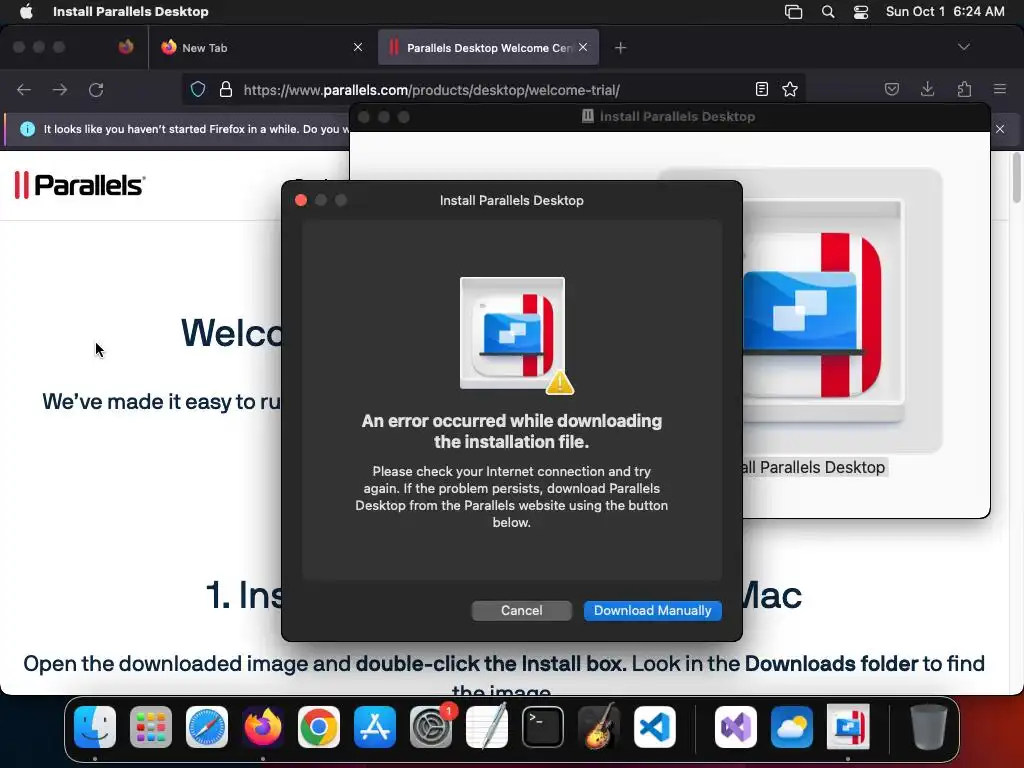This screenshot has height=768, width=1024.
Task: Open Spotlight search in menu bar
Action: [x=827, y=12]
